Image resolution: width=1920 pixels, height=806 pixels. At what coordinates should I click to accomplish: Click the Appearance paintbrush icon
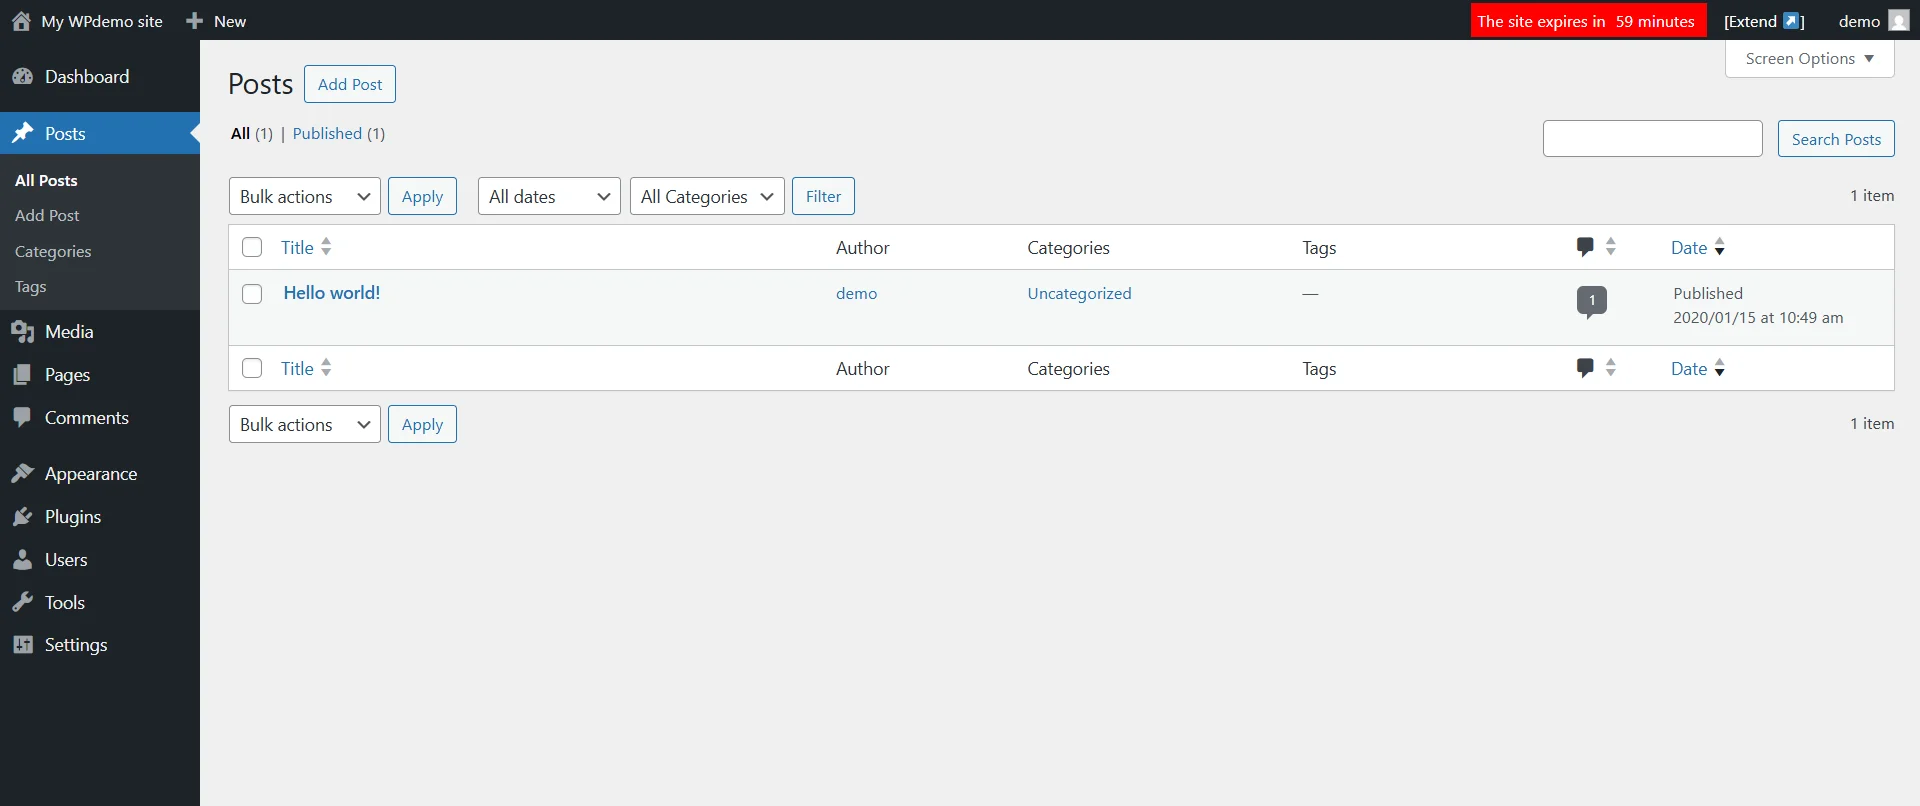point(22,474)
